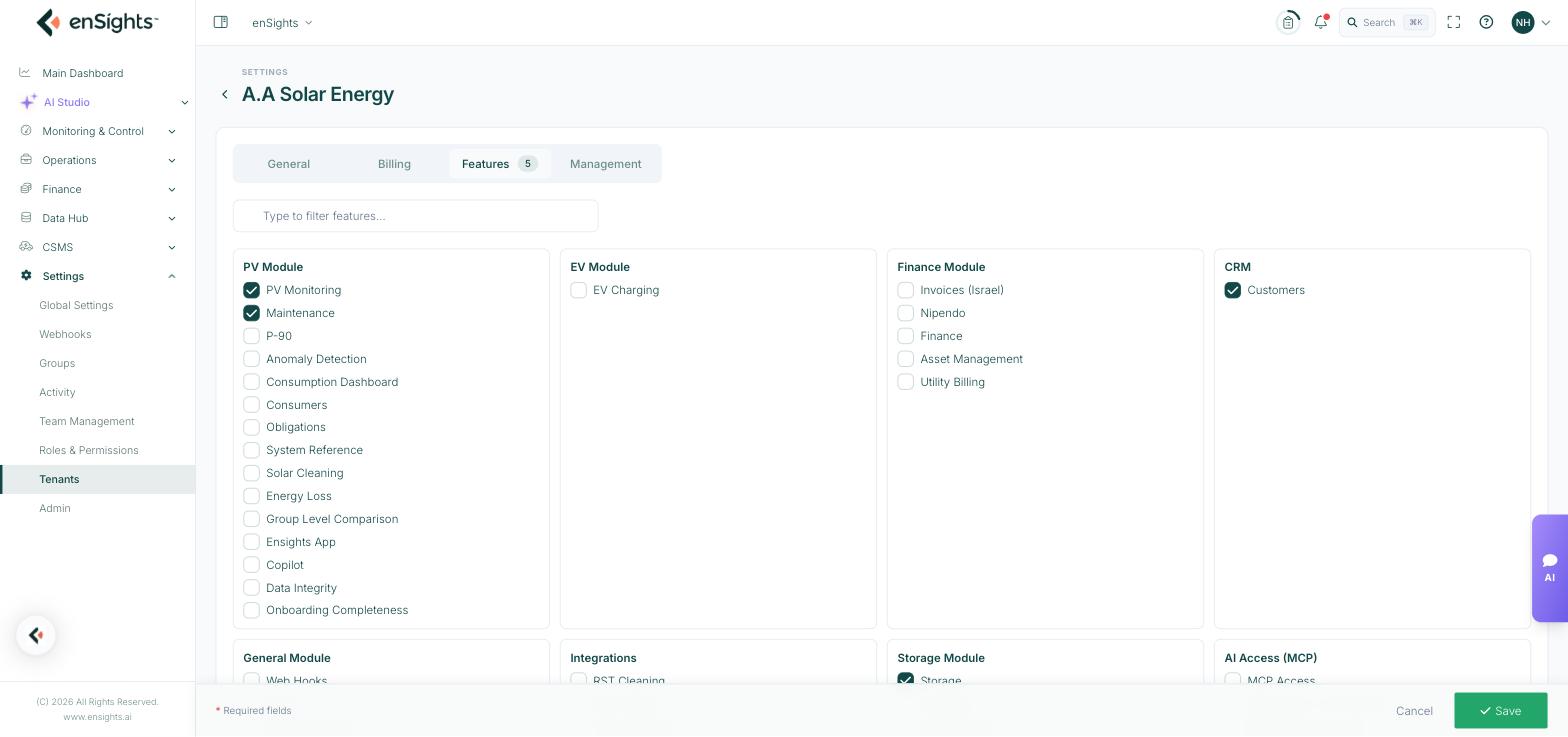The width and height of the screenshot is (1568, 737).
Task: Check Consumption Dashboard
Action: tap(251, 382)
